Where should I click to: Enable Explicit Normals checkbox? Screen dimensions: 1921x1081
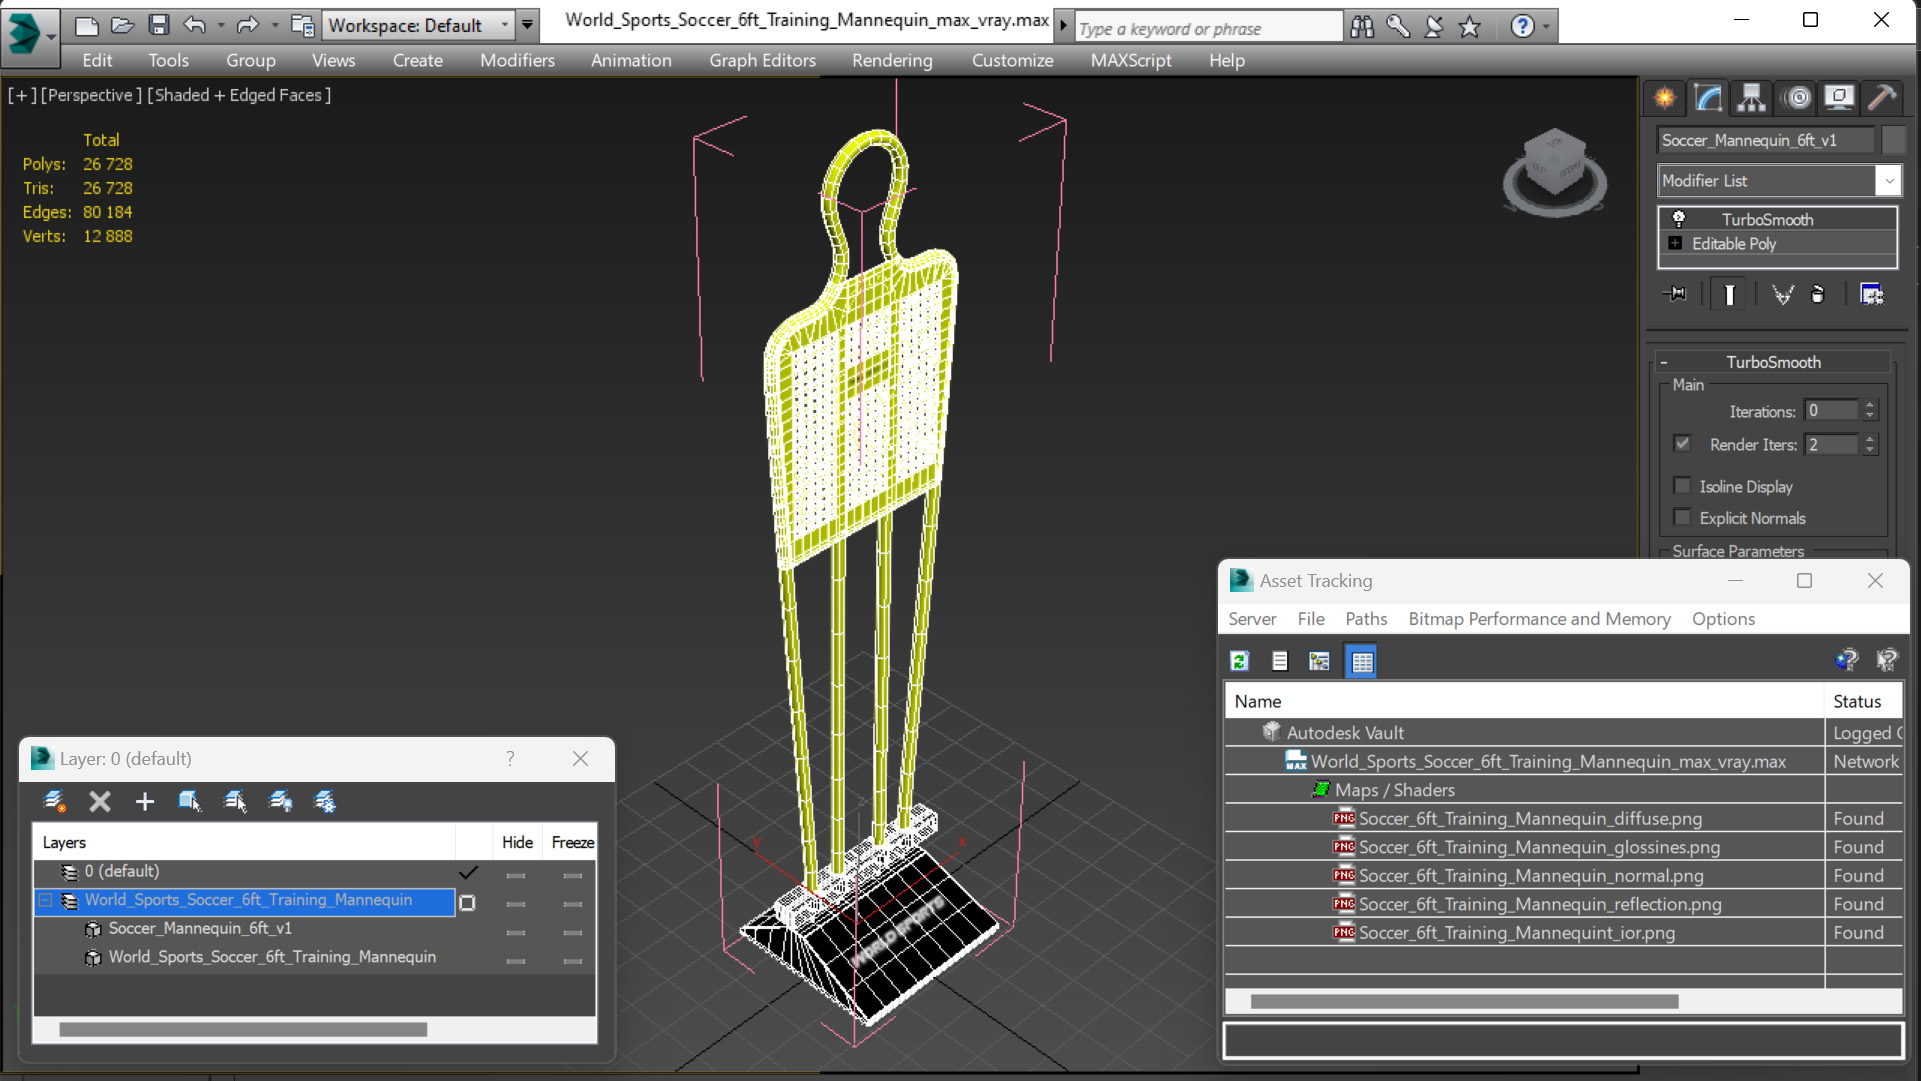tap(1682, 517)
